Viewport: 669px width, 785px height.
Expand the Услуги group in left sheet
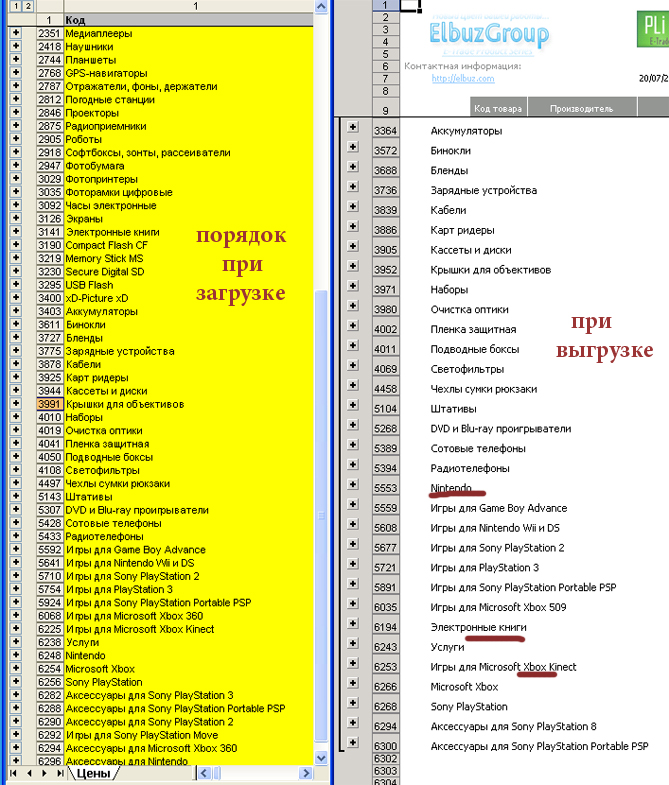16,642
